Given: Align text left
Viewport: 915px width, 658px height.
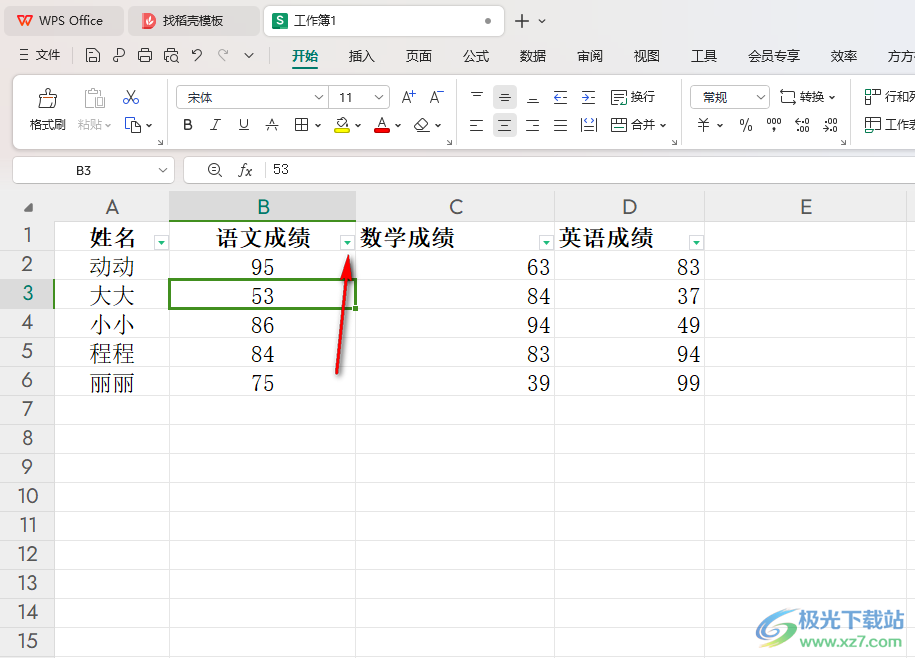Looking at the screenshot, I should (x=477, y=125).
